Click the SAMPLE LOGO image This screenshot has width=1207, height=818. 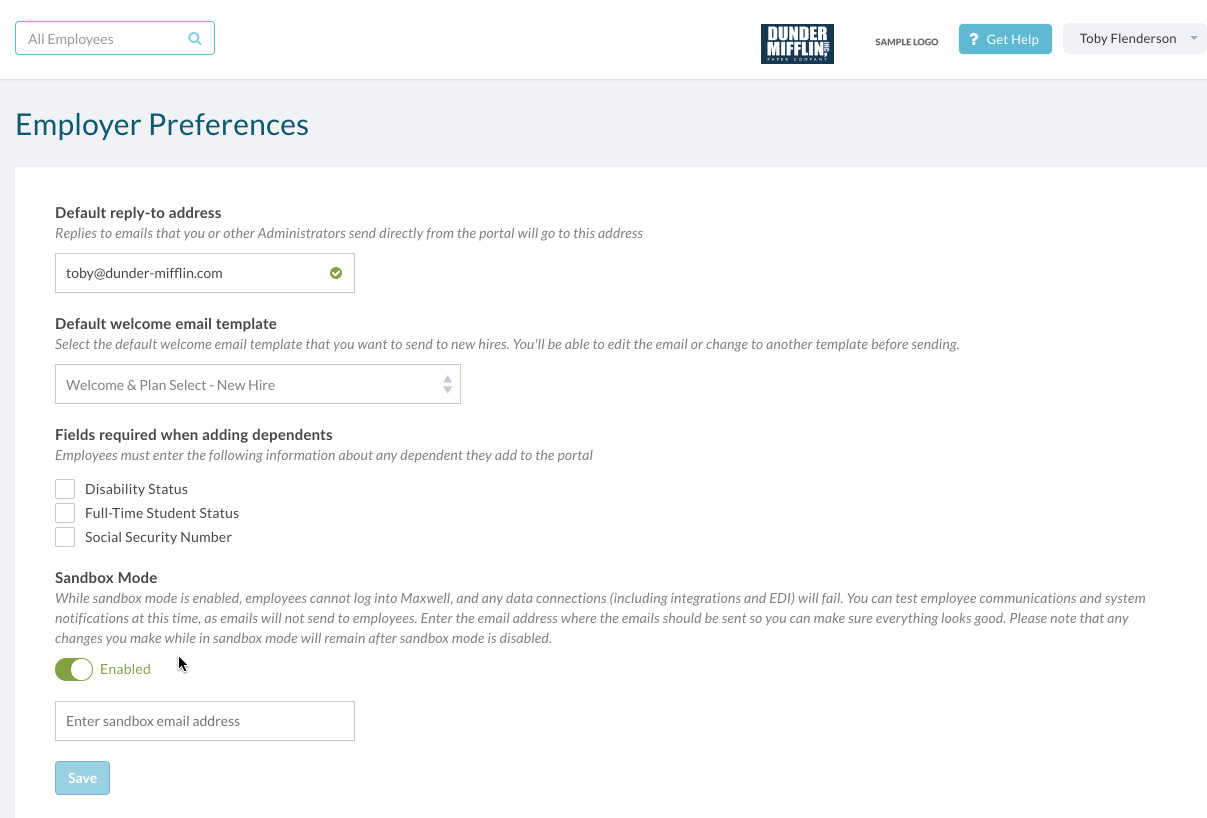coord(907,42)
